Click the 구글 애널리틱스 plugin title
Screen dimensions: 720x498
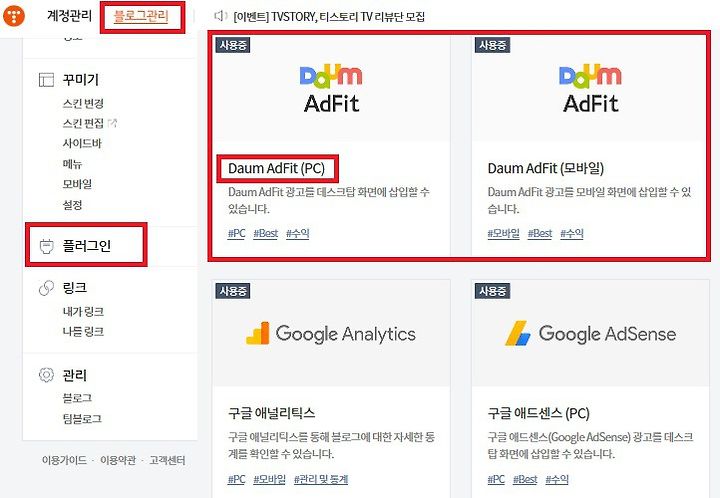coord(271,413)
